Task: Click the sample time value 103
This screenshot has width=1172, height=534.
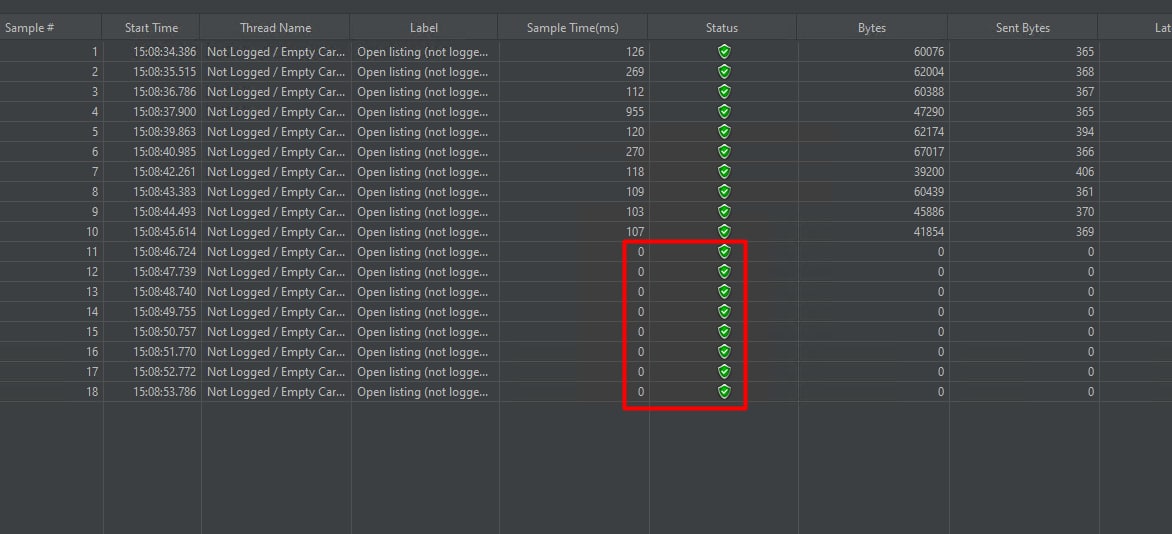Action: 634,212
